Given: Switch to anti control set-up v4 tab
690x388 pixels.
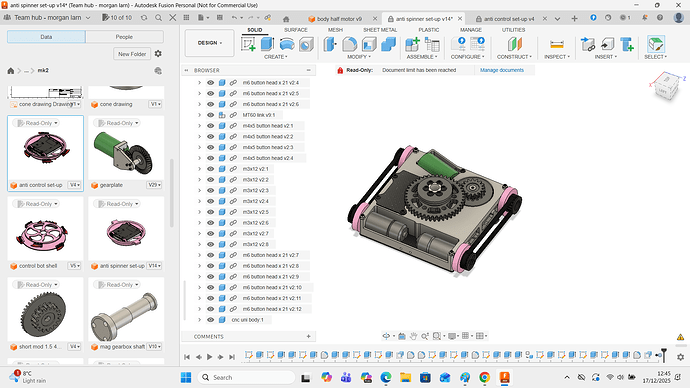Looking at the screenshot, I should [508, 19].
